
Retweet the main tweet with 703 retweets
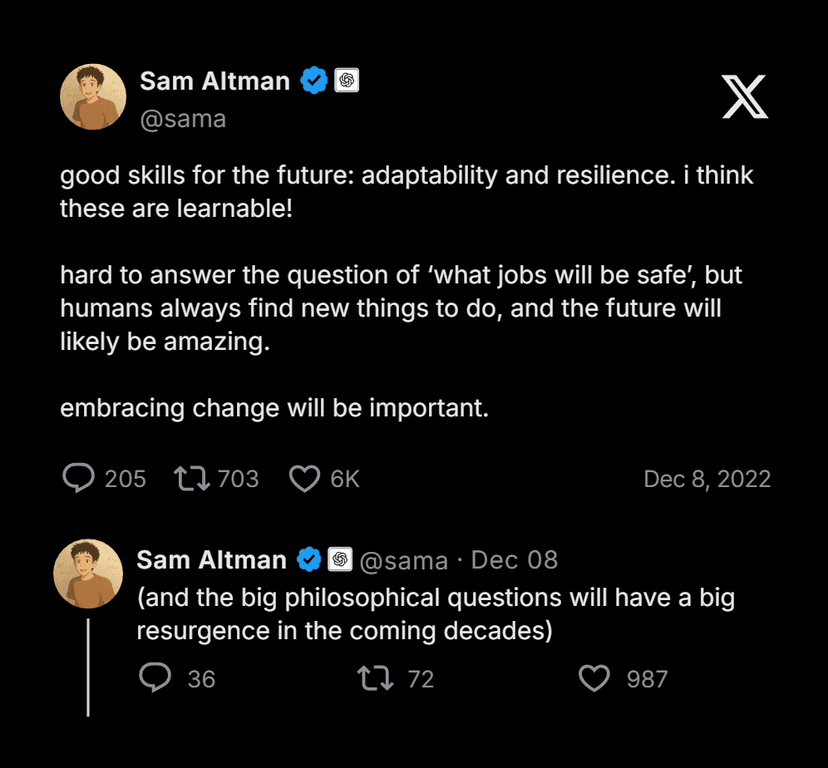coord(191,478)
